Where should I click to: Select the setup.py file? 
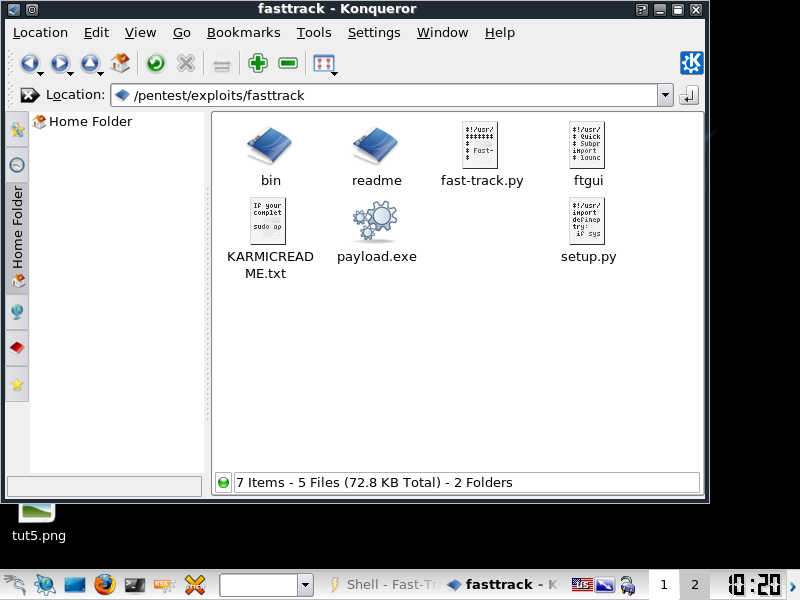pos(588,231)
